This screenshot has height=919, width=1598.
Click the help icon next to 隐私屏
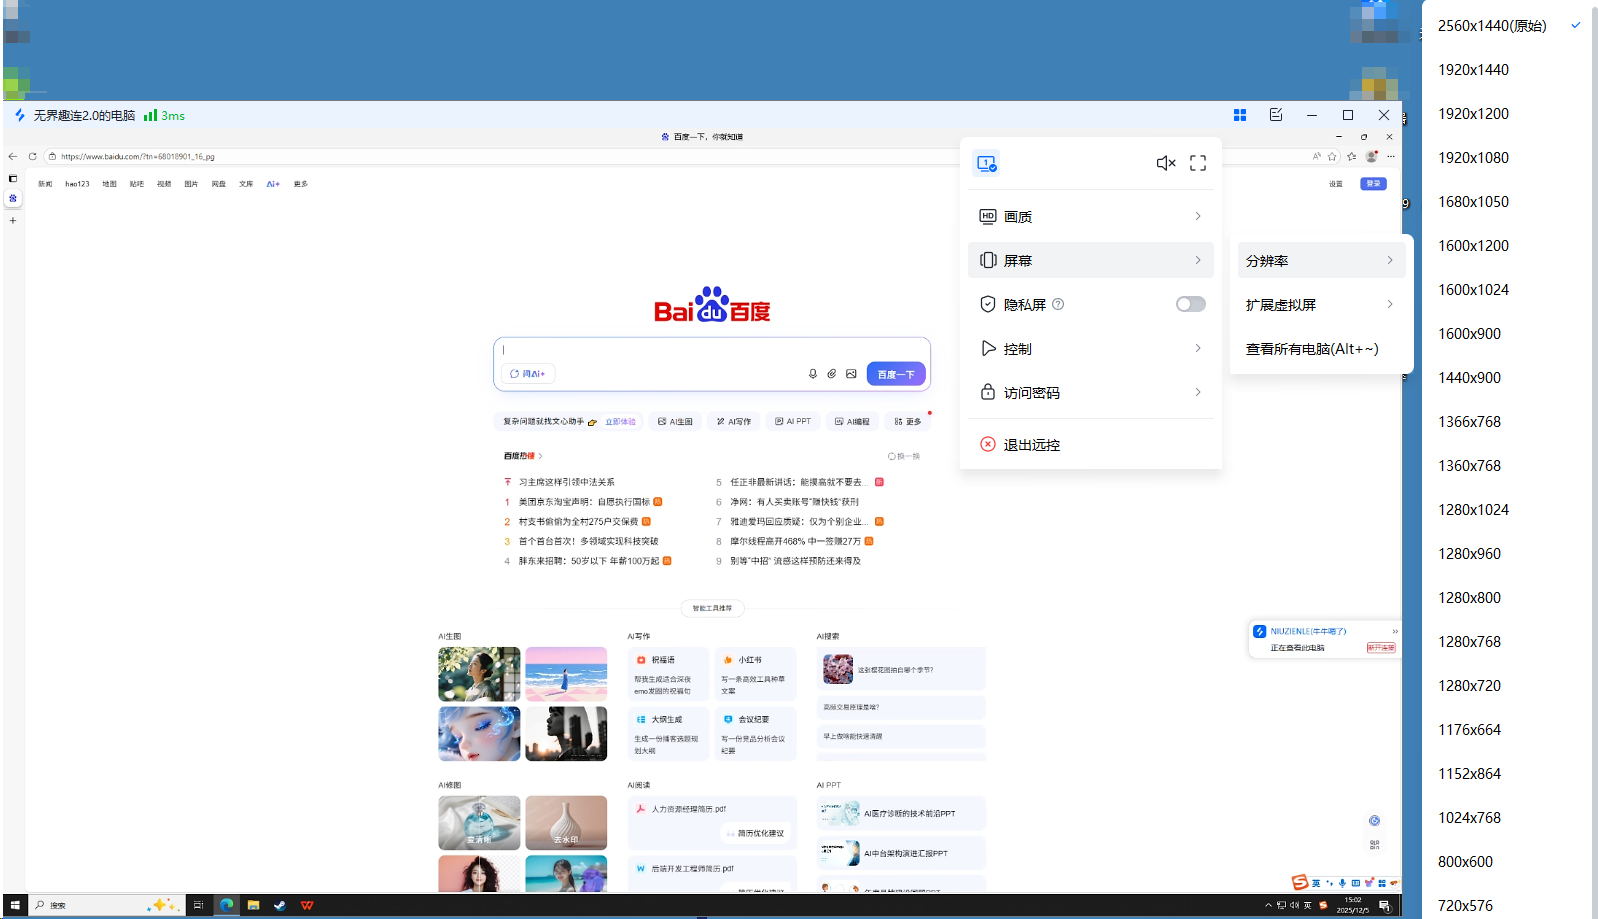1058,304
